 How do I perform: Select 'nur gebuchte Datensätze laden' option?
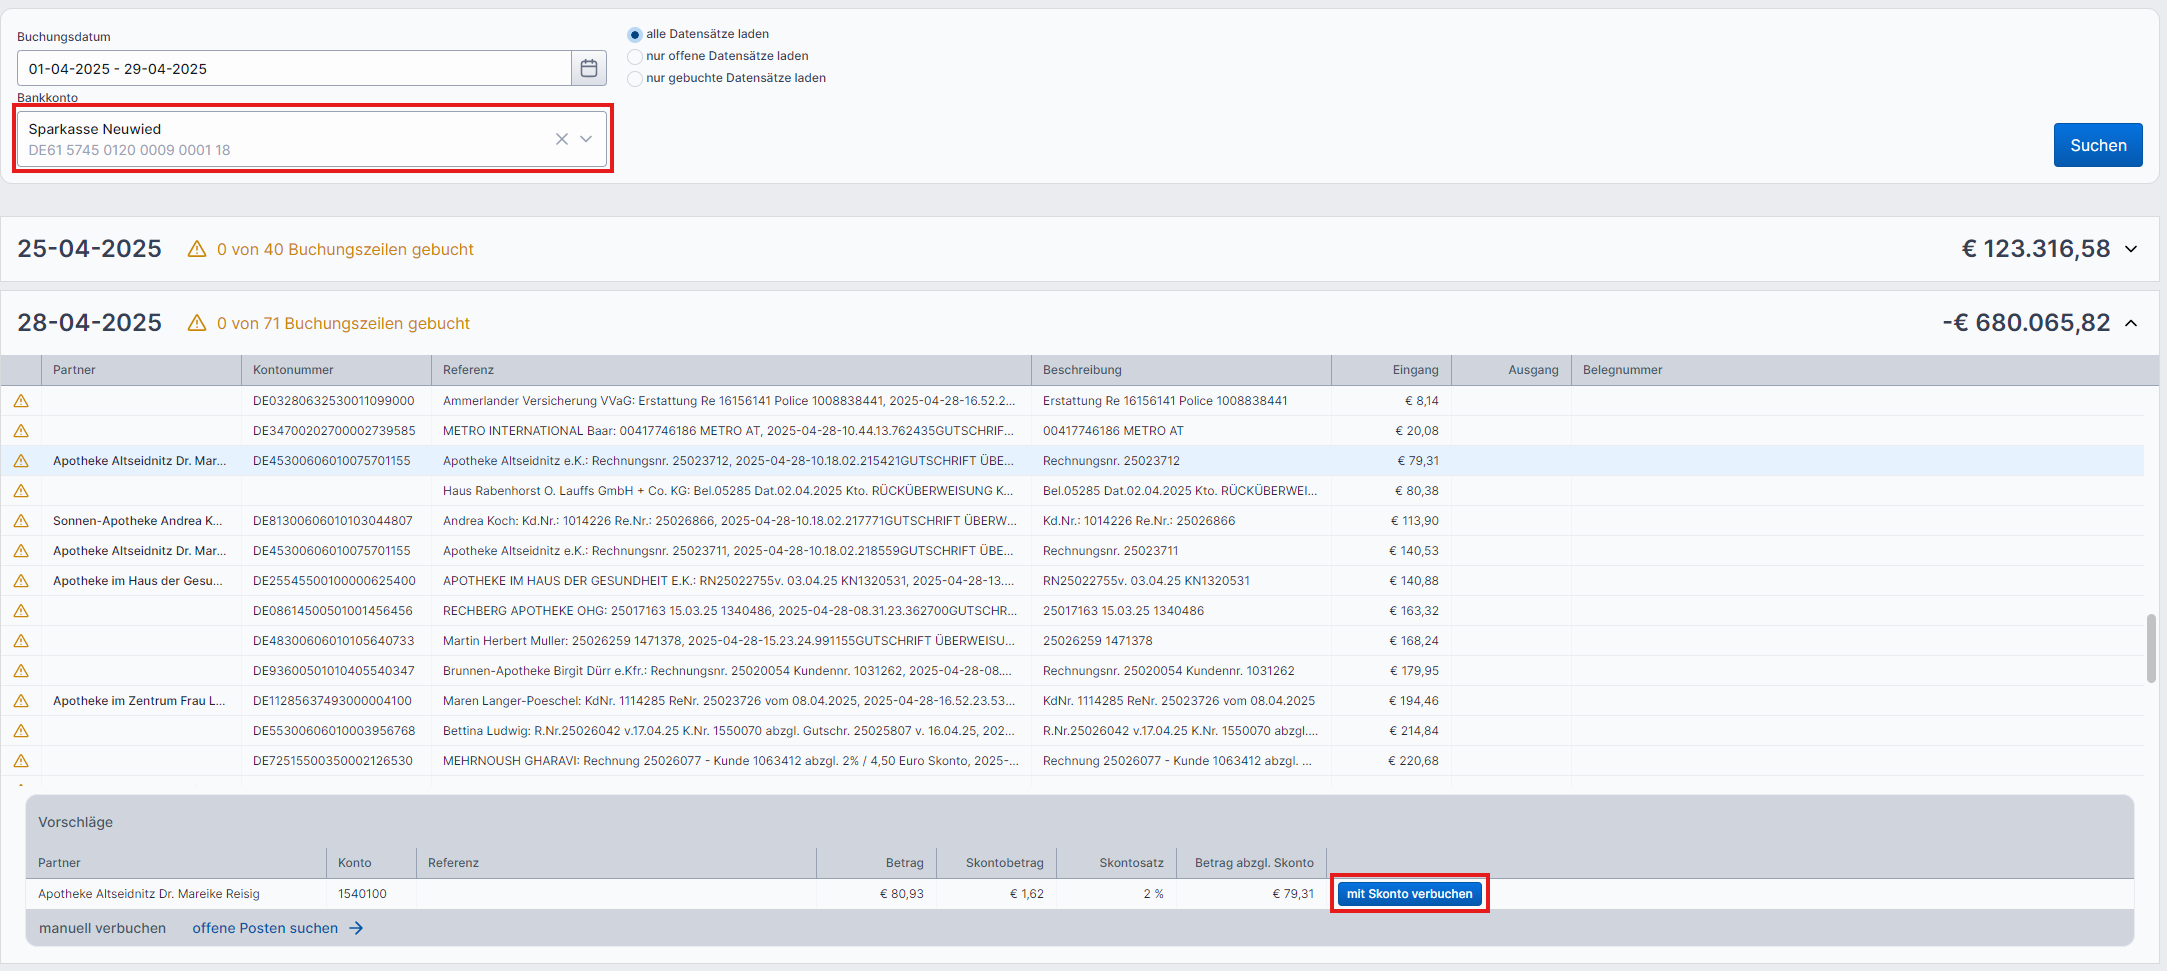pos(635,79)
